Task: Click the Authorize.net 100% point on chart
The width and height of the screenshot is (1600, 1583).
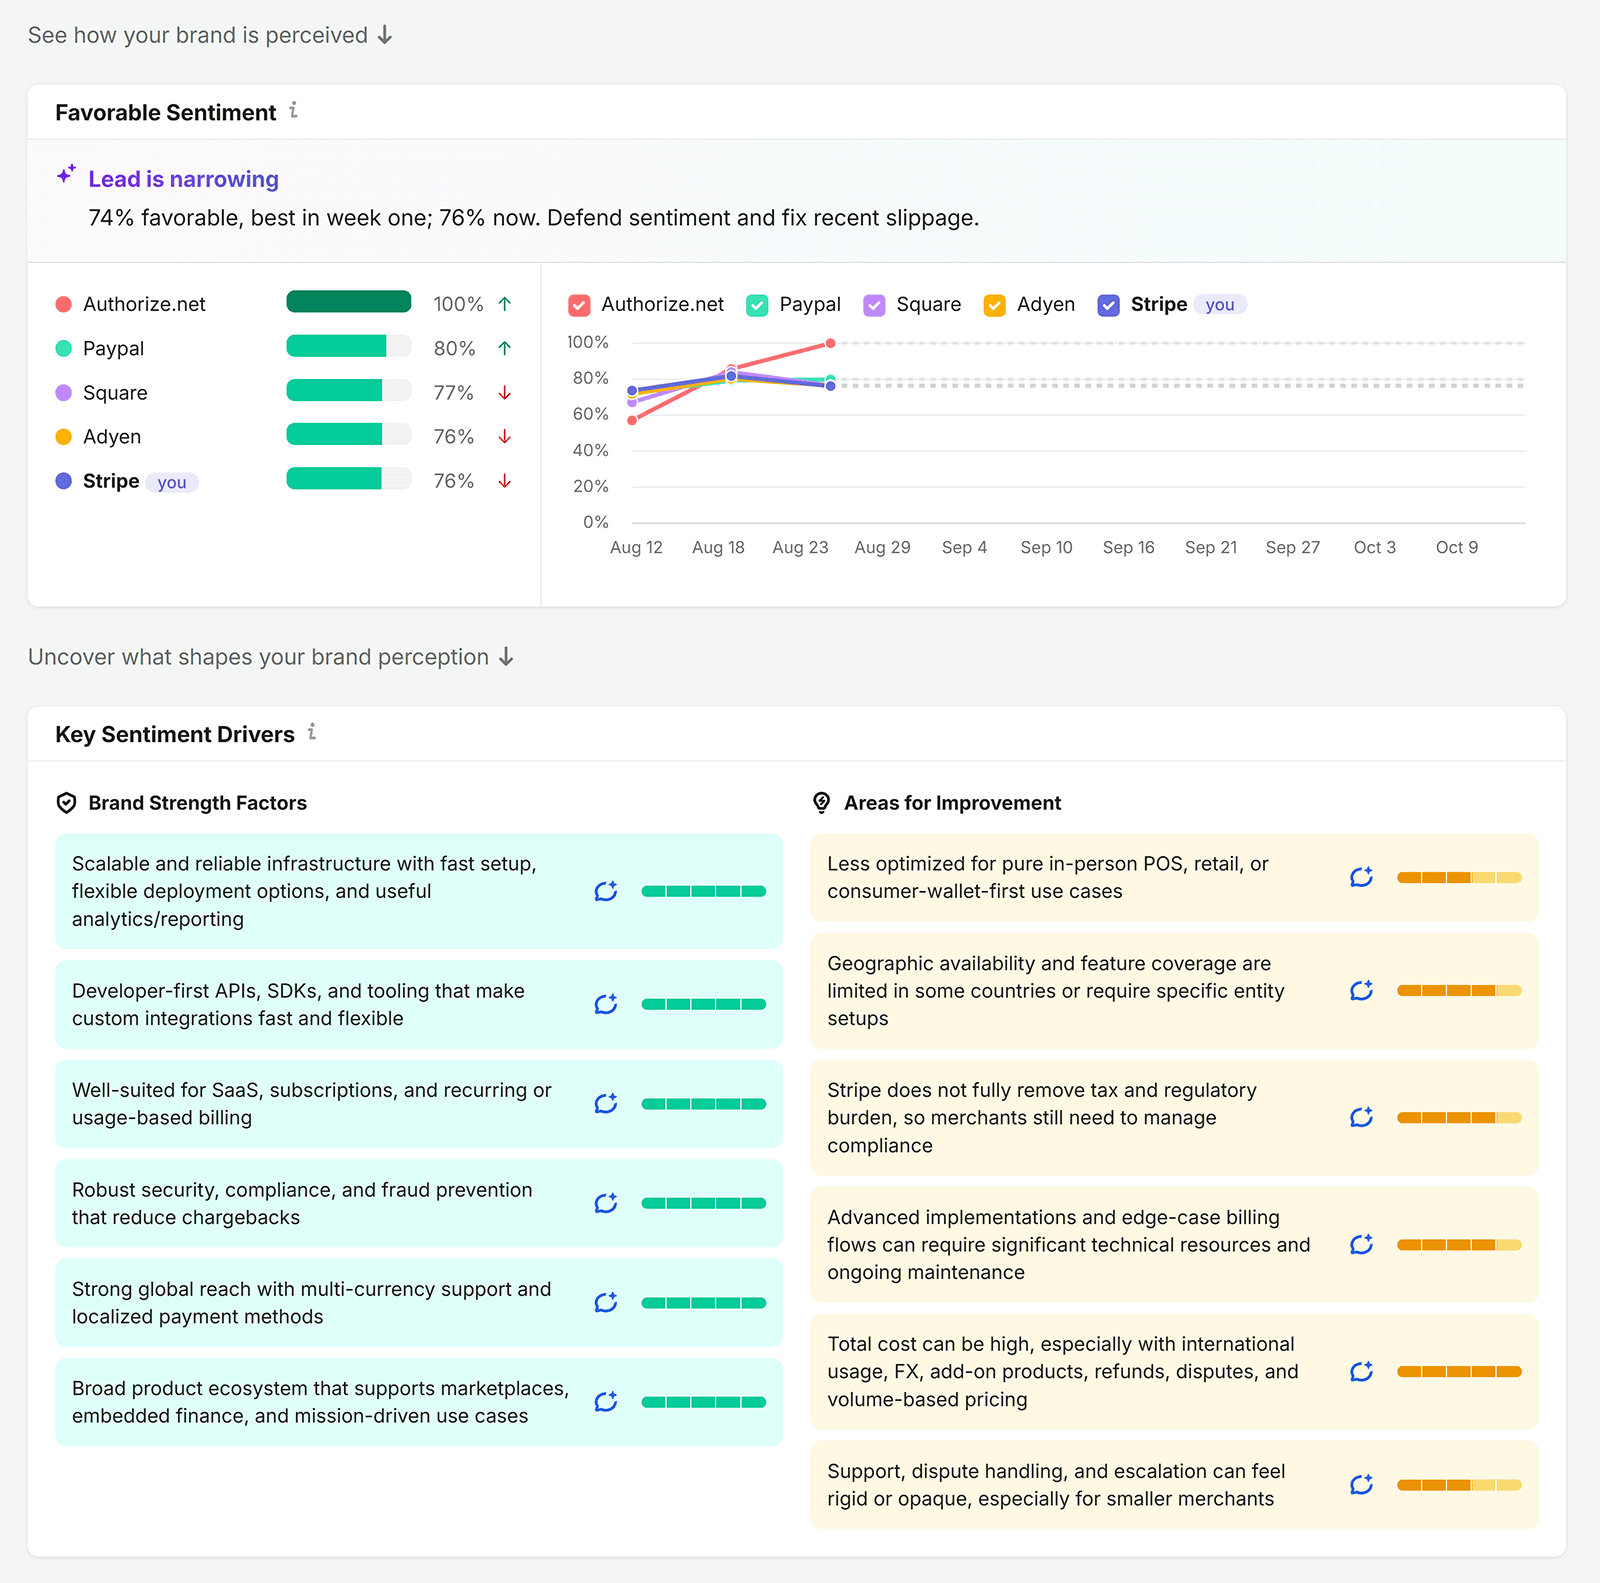Action: [x=830, y=343]
